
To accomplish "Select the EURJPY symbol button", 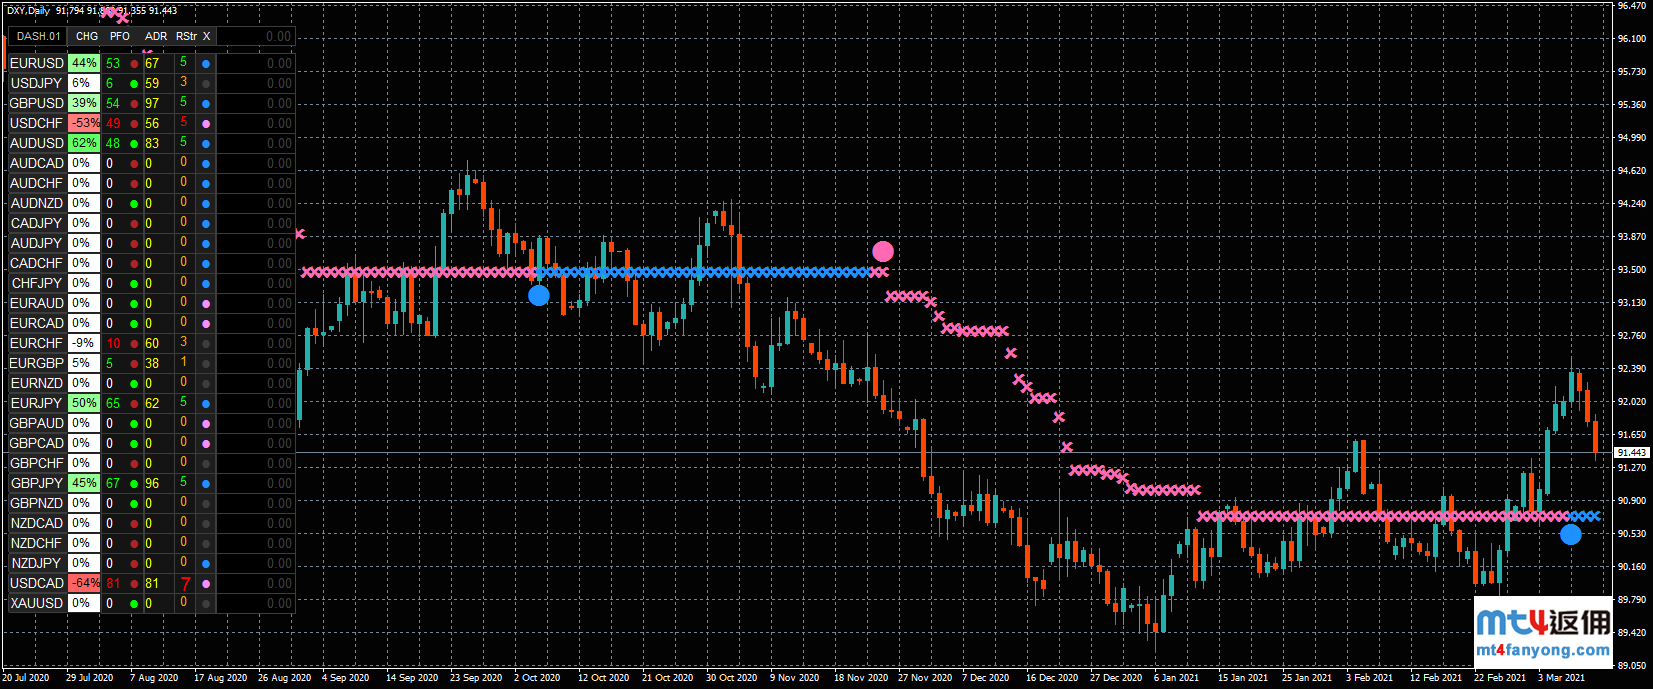I will [x=37, y=403].
